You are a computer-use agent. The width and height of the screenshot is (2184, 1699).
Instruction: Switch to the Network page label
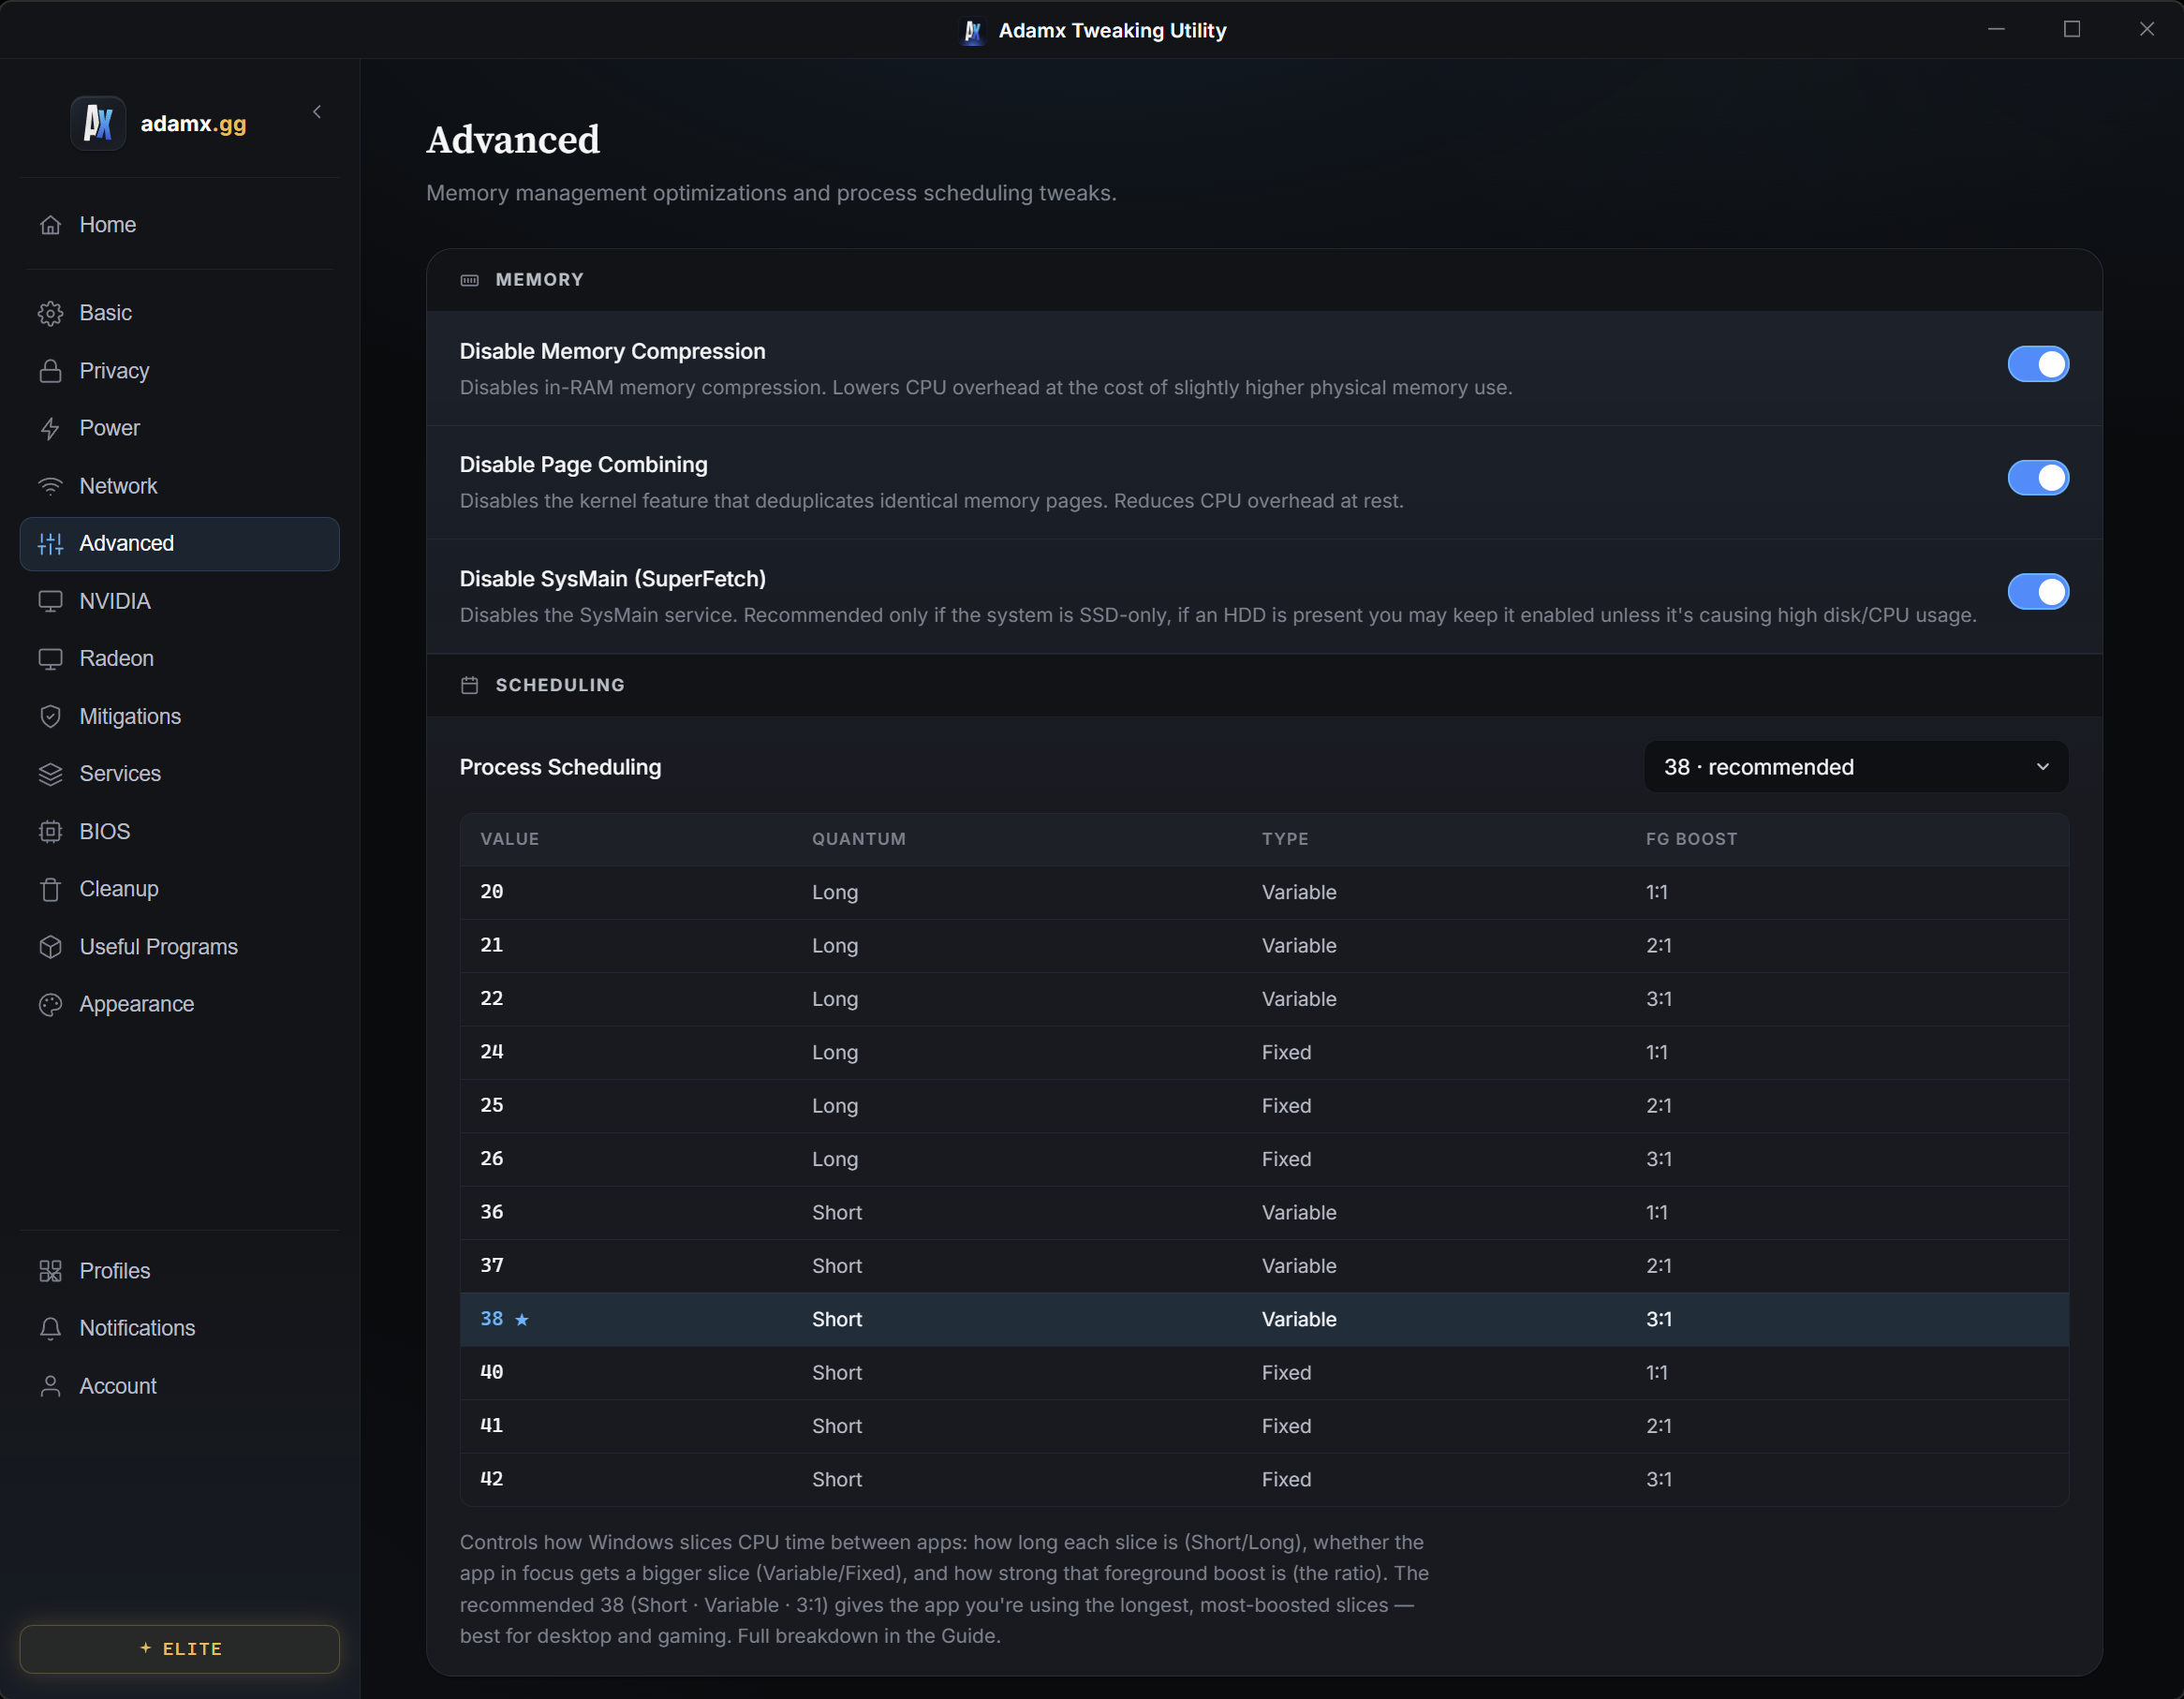point(118,486)
